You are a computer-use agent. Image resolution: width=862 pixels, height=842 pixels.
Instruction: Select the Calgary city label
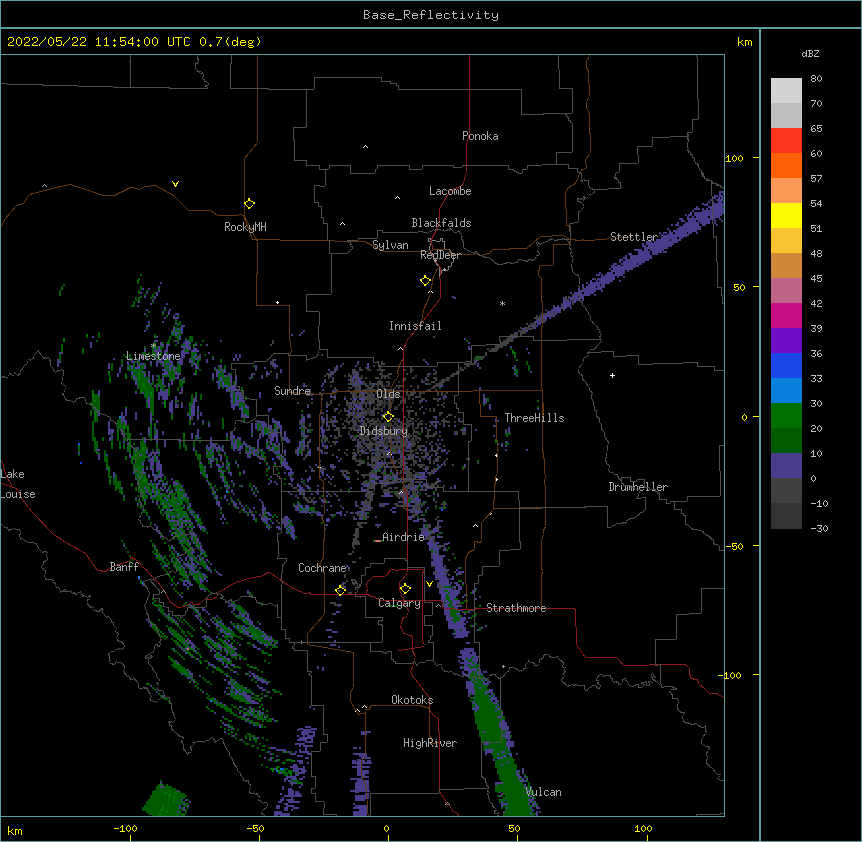click(400, 603)
